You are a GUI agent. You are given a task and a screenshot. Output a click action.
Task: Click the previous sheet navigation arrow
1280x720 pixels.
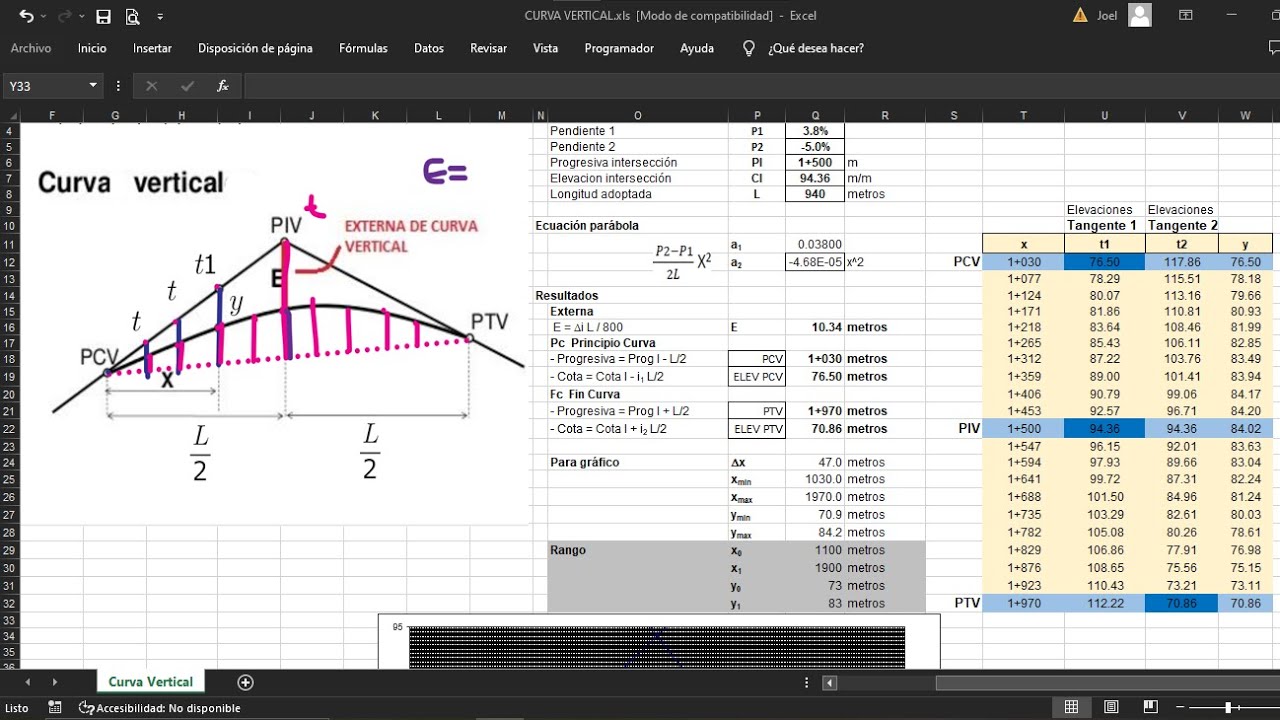pos(27,682)
